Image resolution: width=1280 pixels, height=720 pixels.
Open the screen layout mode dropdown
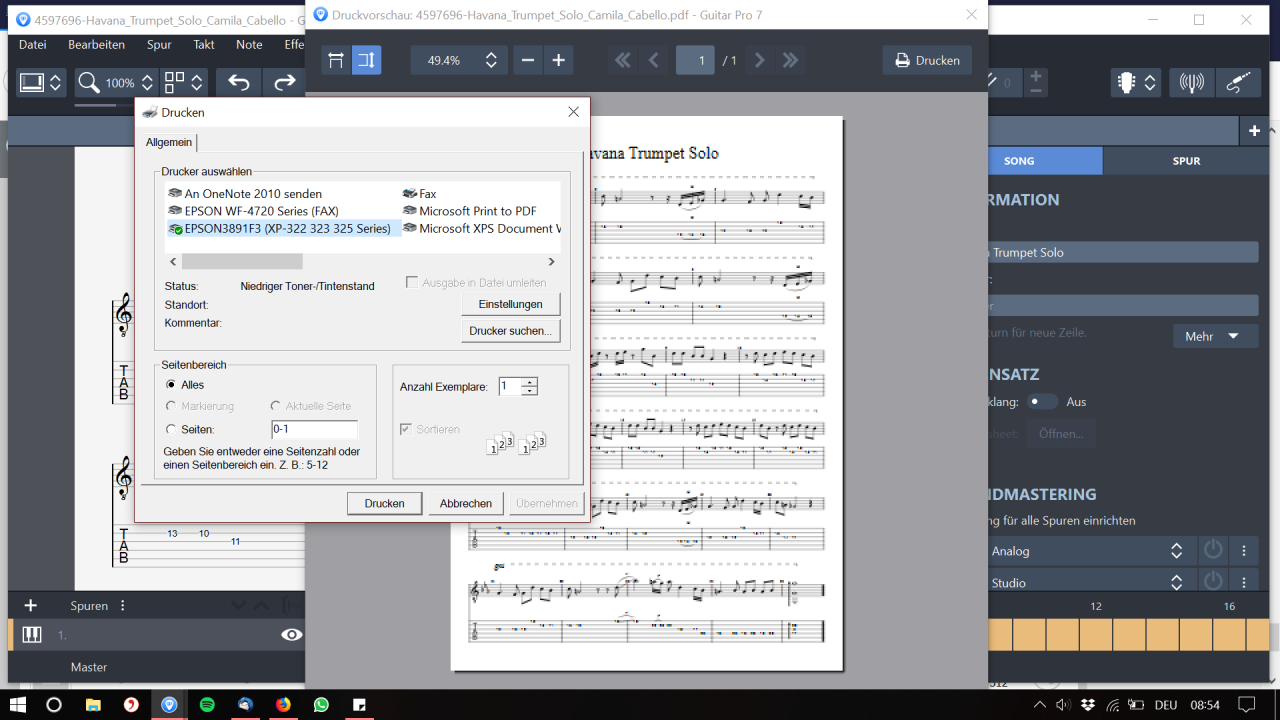point(43,82)
